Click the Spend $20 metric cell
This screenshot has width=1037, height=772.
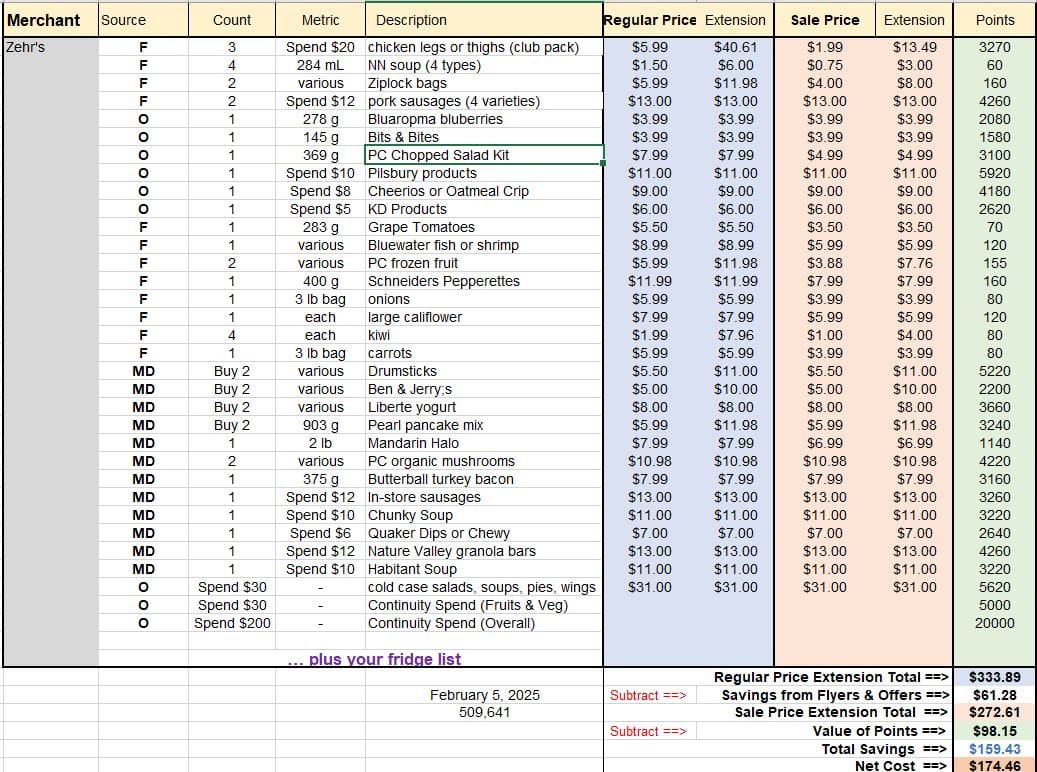[x=320, y=47]
